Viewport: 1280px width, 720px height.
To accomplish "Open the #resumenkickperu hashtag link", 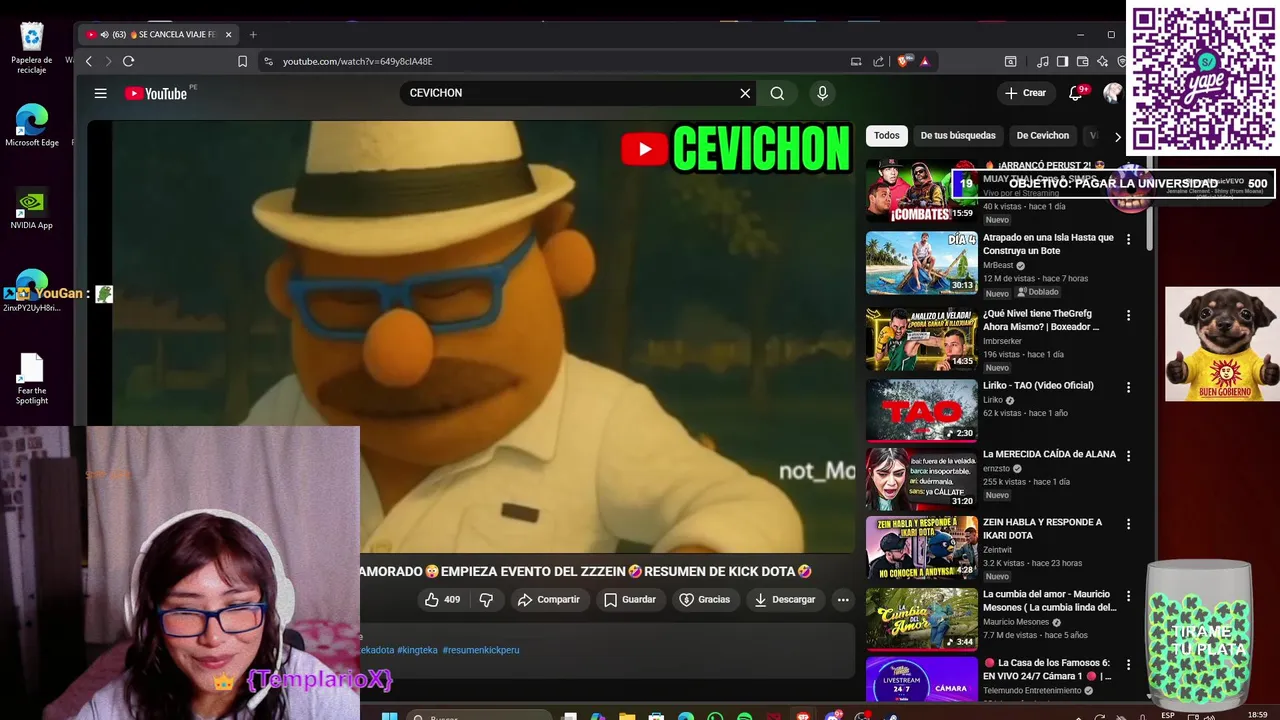I will click(481, 650).
